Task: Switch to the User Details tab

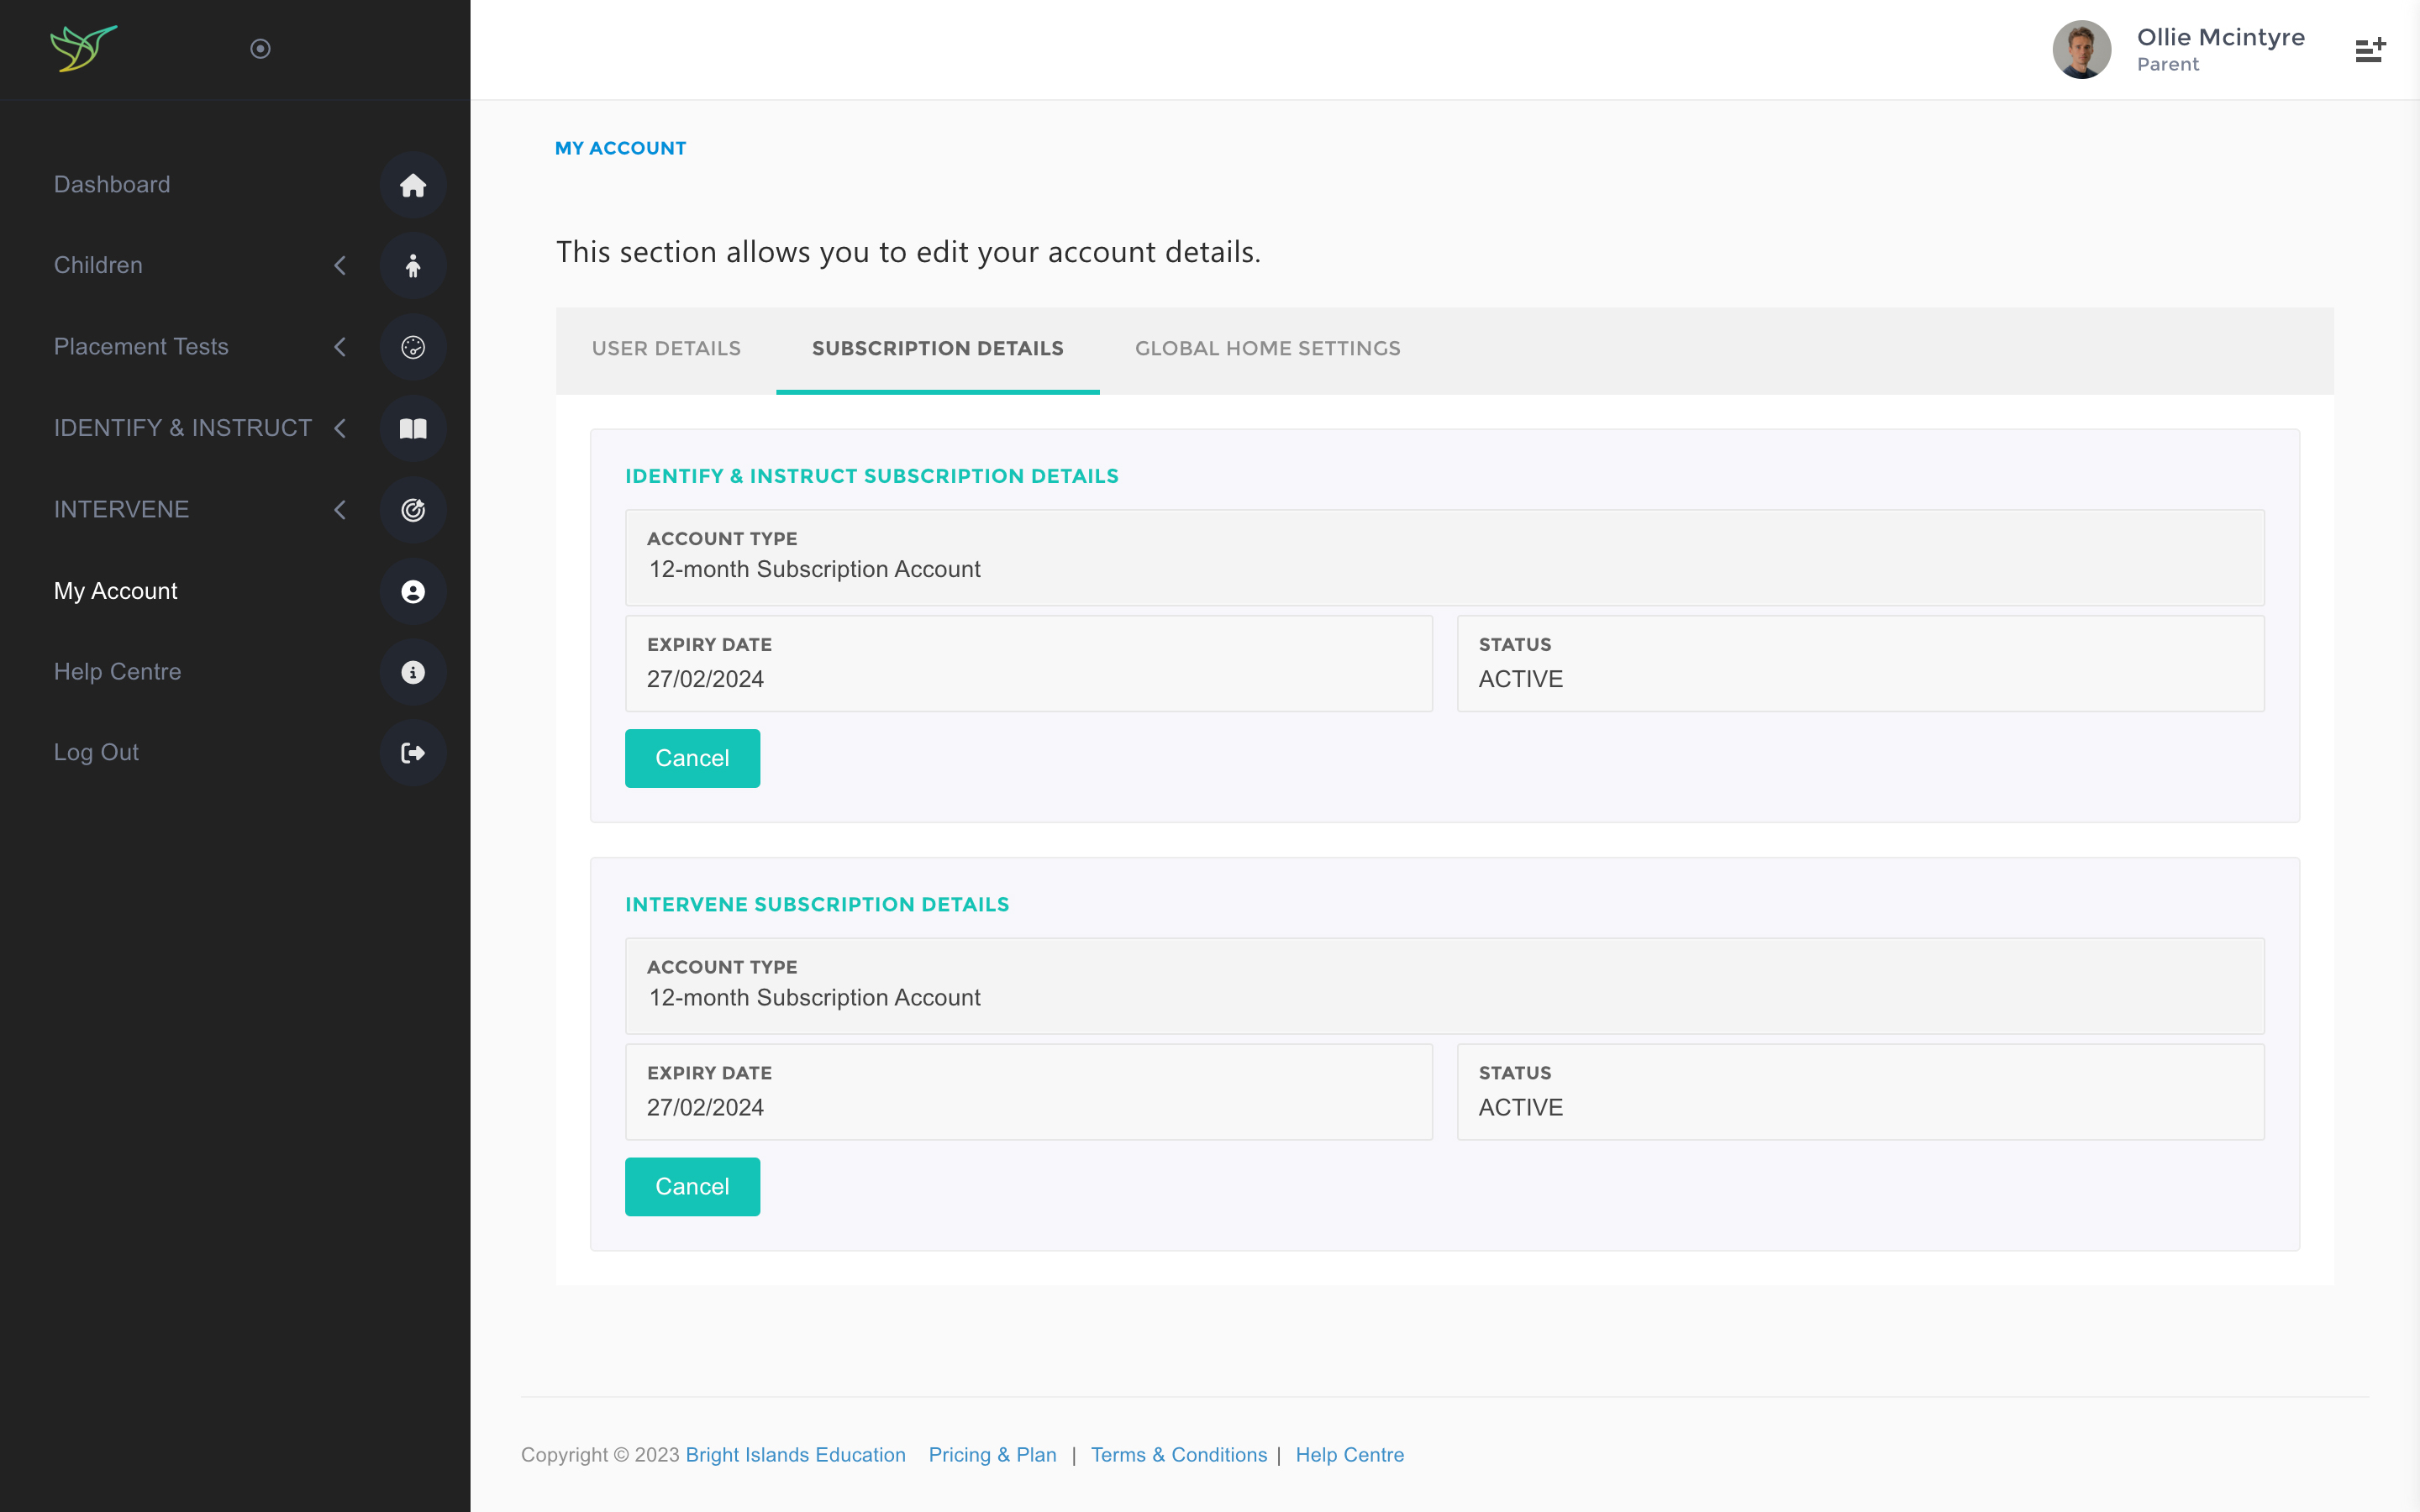Action: [665, 348]
